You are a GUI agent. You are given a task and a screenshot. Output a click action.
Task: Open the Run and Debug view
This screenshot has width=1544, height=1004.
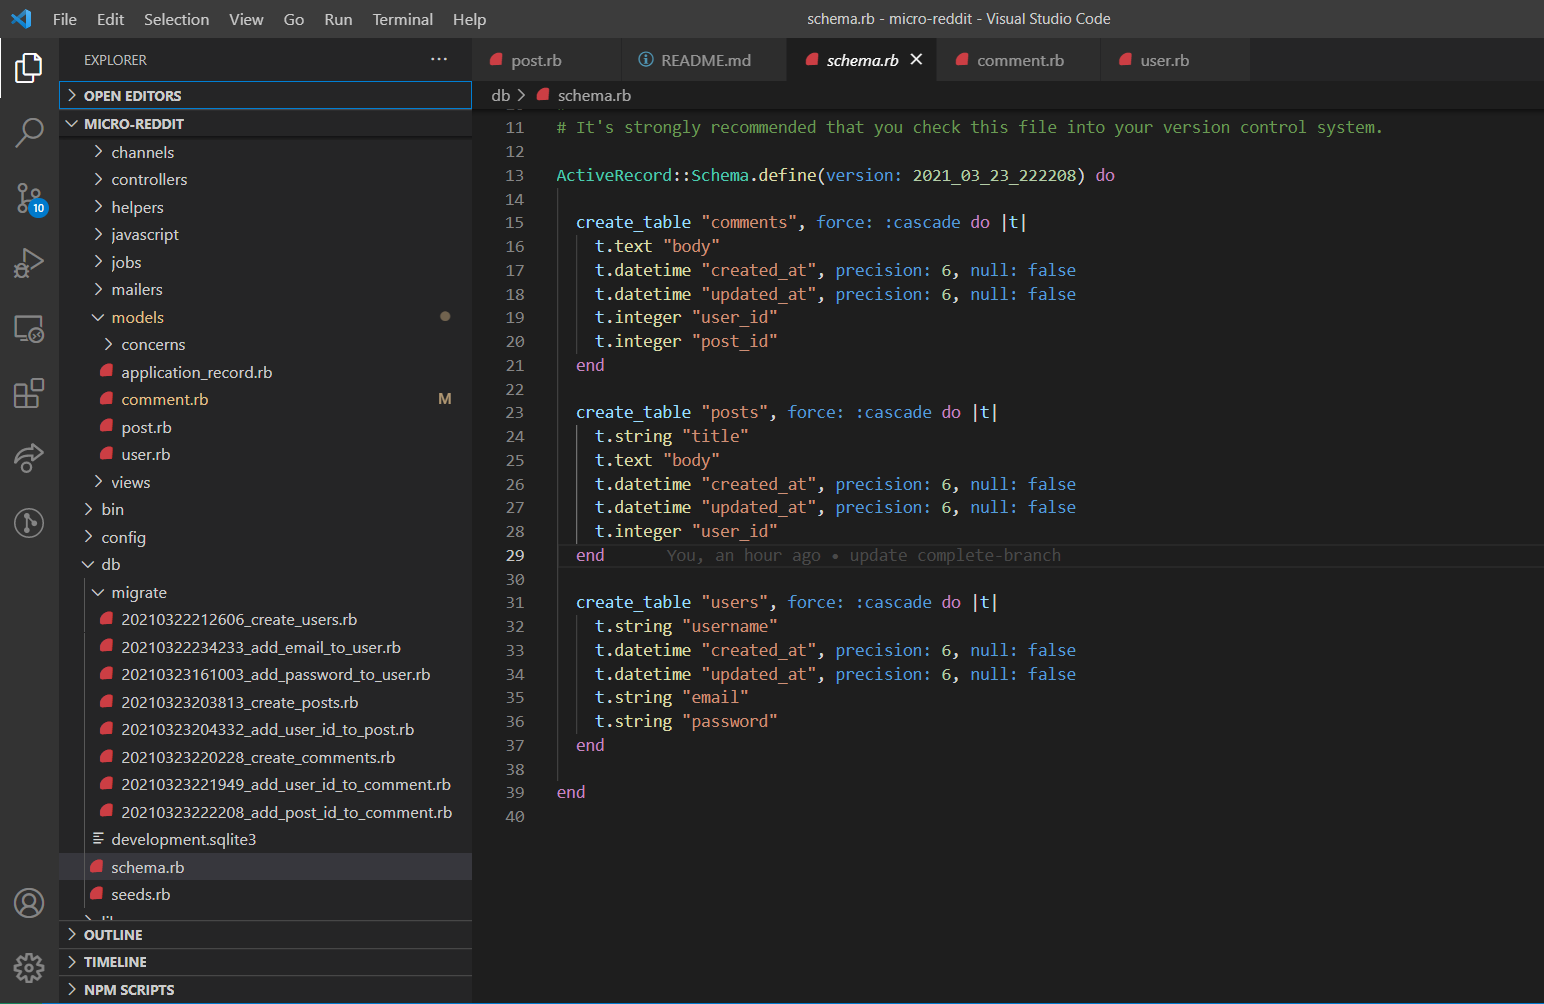(x=29, y=263)
